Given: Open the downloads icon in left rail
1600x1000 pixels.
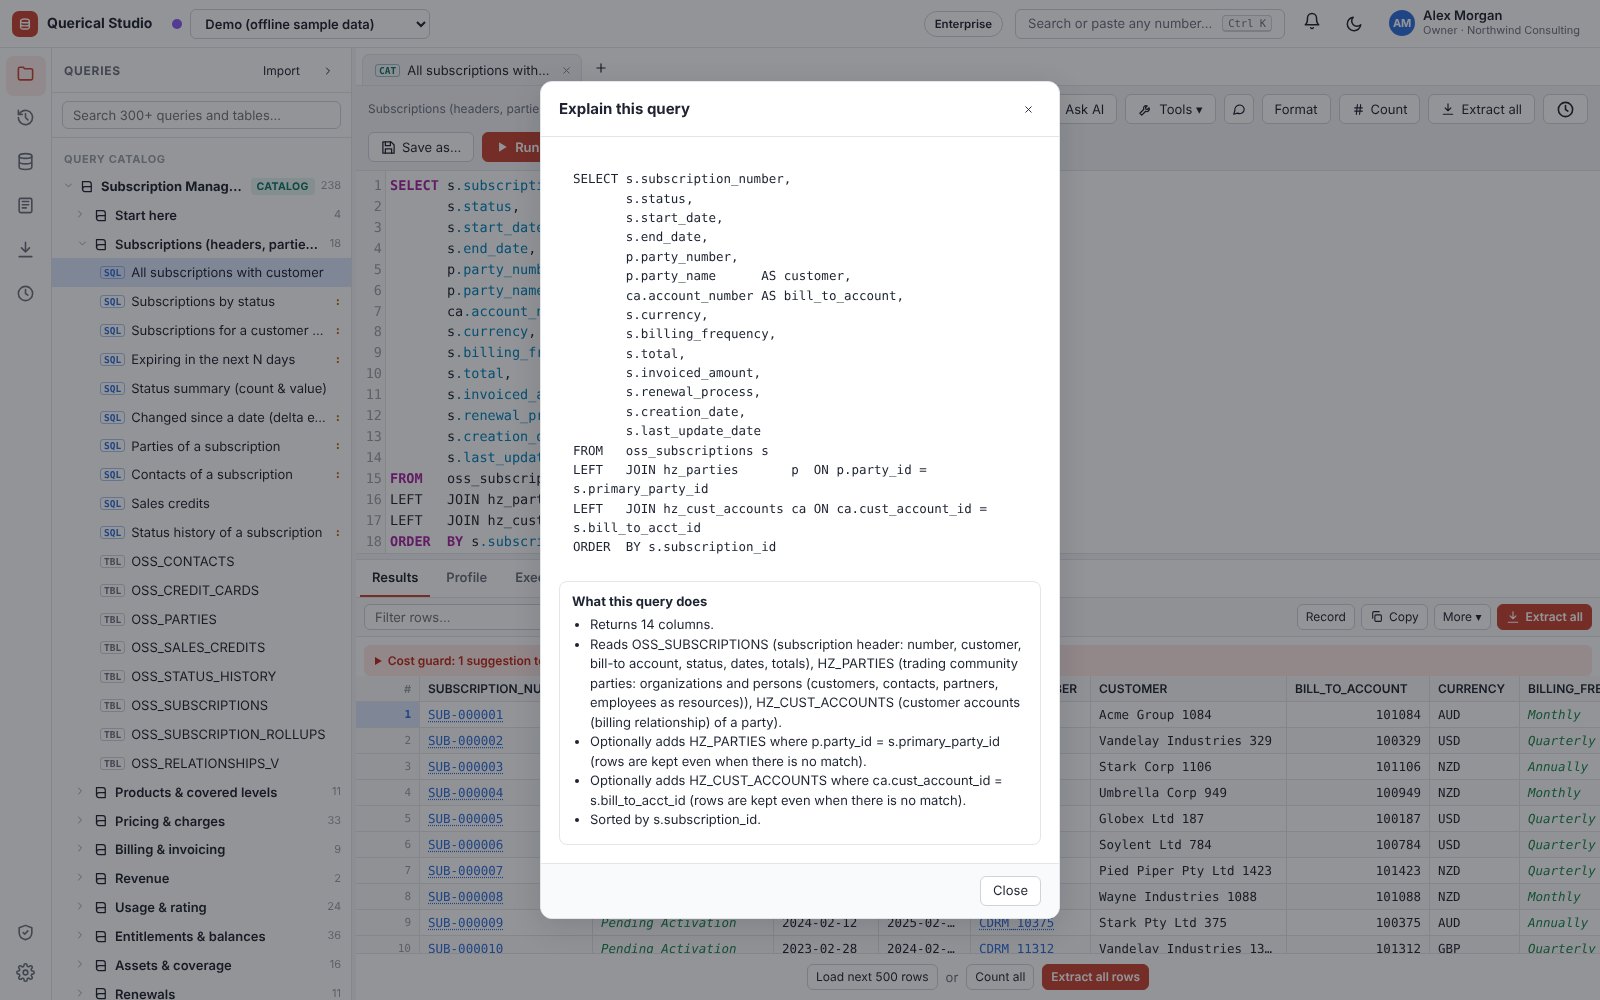Looking at the screenshot, I should (x=26, y=250).
